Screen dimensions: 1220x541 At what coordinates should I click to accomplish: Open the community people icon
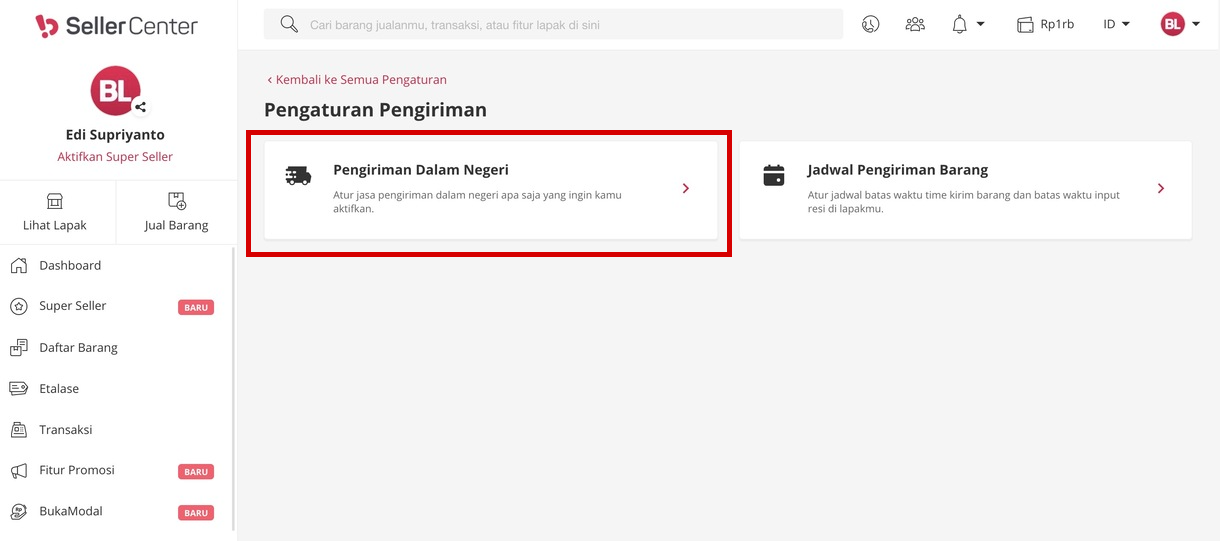tap(915, 25)
